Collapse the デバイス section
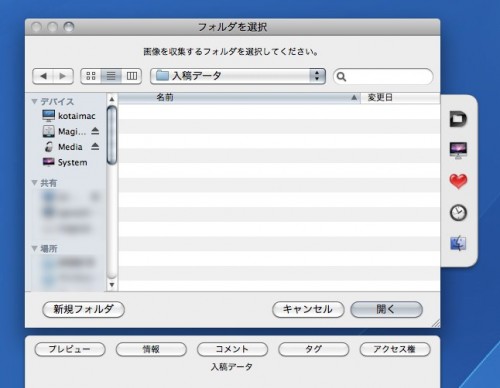The width and height of the screenshot is (500, 388). 34,101
